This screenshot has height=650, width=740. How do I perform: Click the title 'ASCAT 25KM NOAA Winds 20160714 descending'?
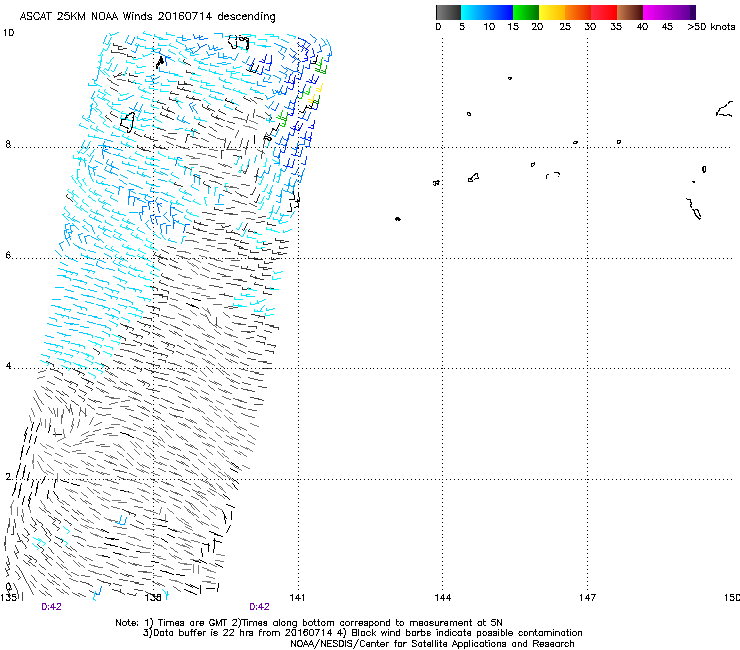click(147, 16)
